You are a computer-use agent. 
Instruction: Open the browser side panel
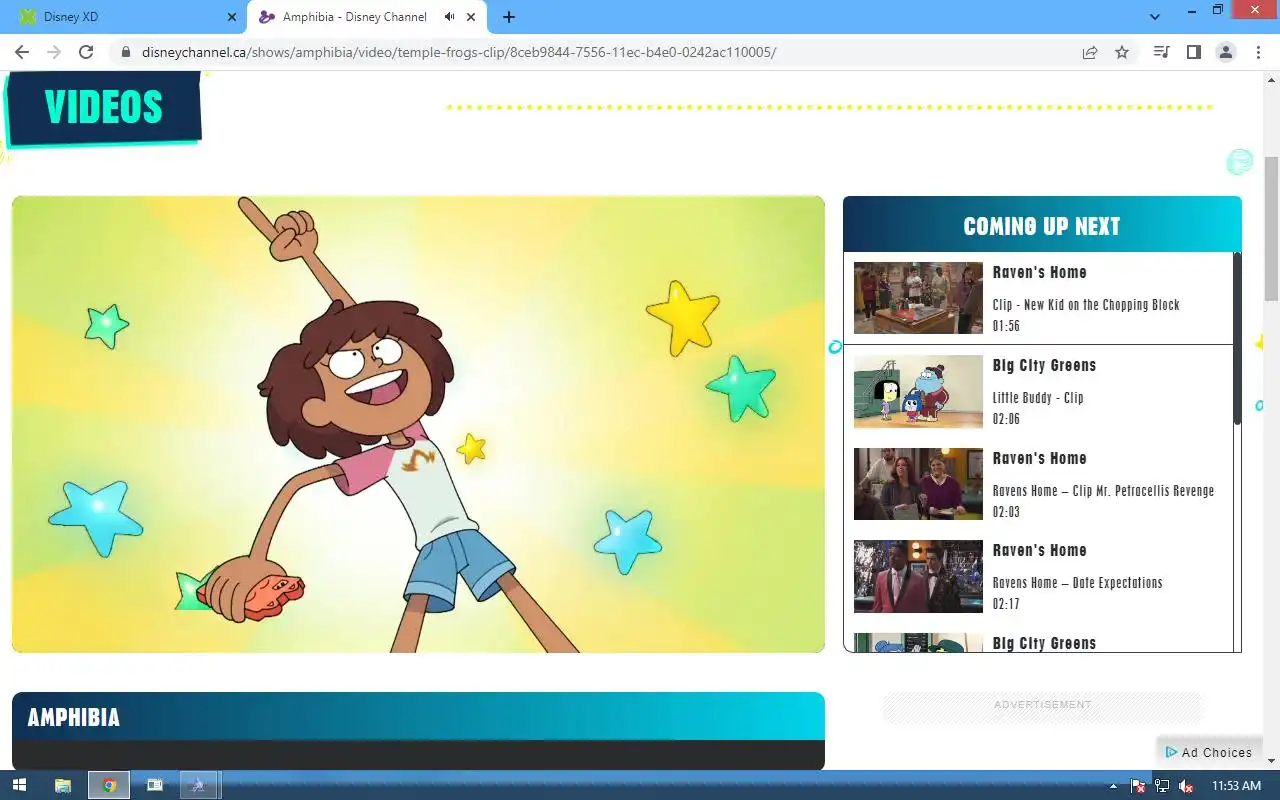(x=1193, y=52)
